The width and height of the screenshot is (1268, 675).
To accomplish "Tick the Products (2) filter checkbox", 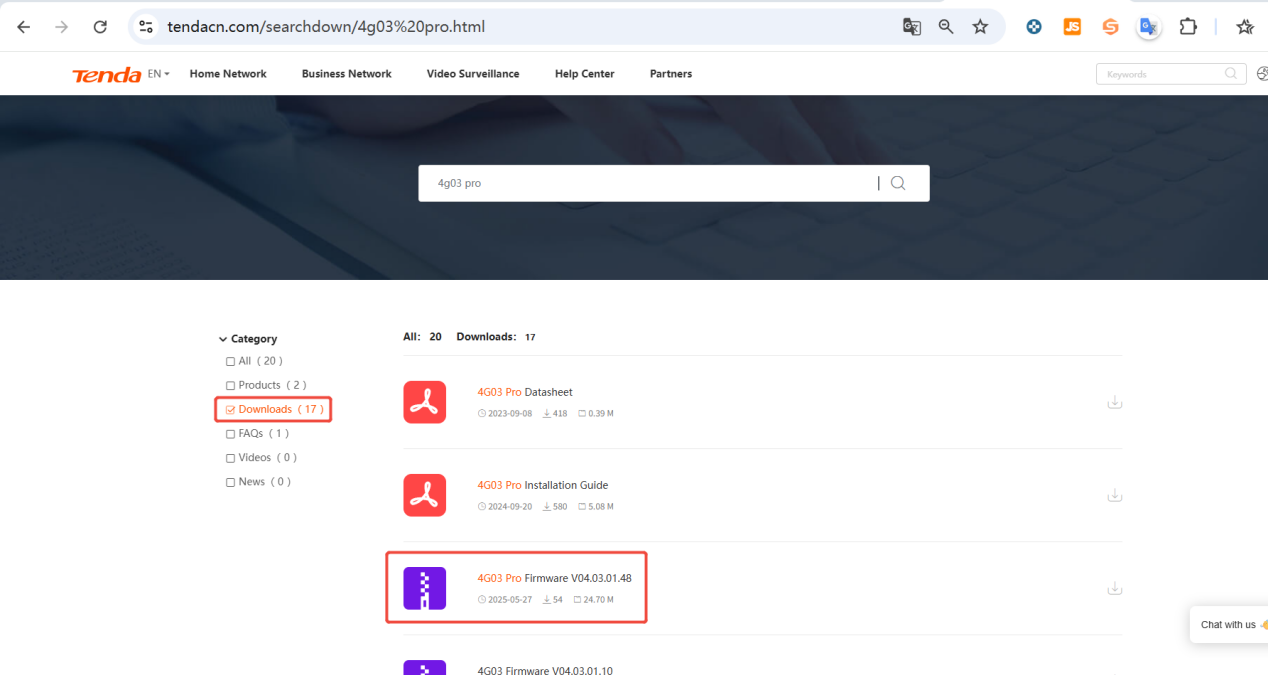I will click(x=231, y=386).
